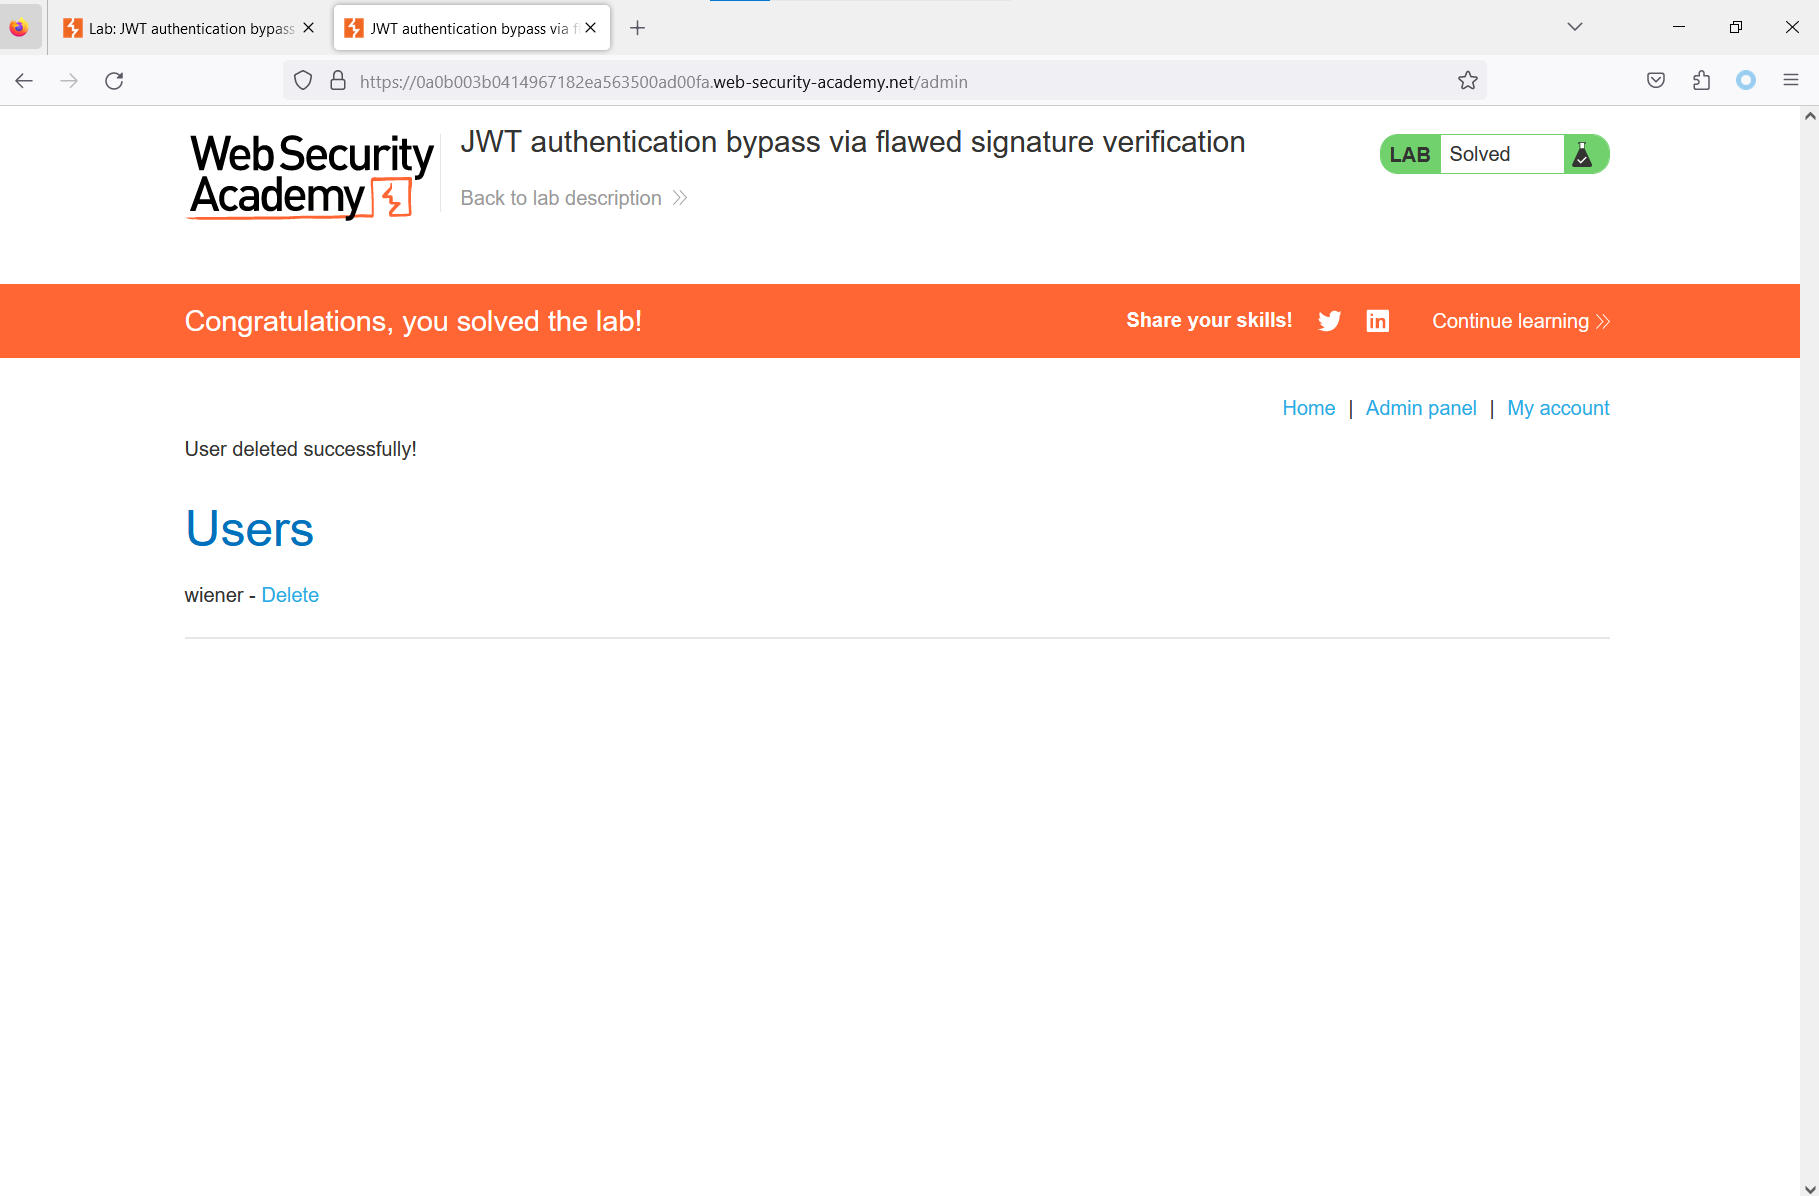Screen dimensions: 1819x1196
Task: Delete the wiener user
Action: (290, 595)
